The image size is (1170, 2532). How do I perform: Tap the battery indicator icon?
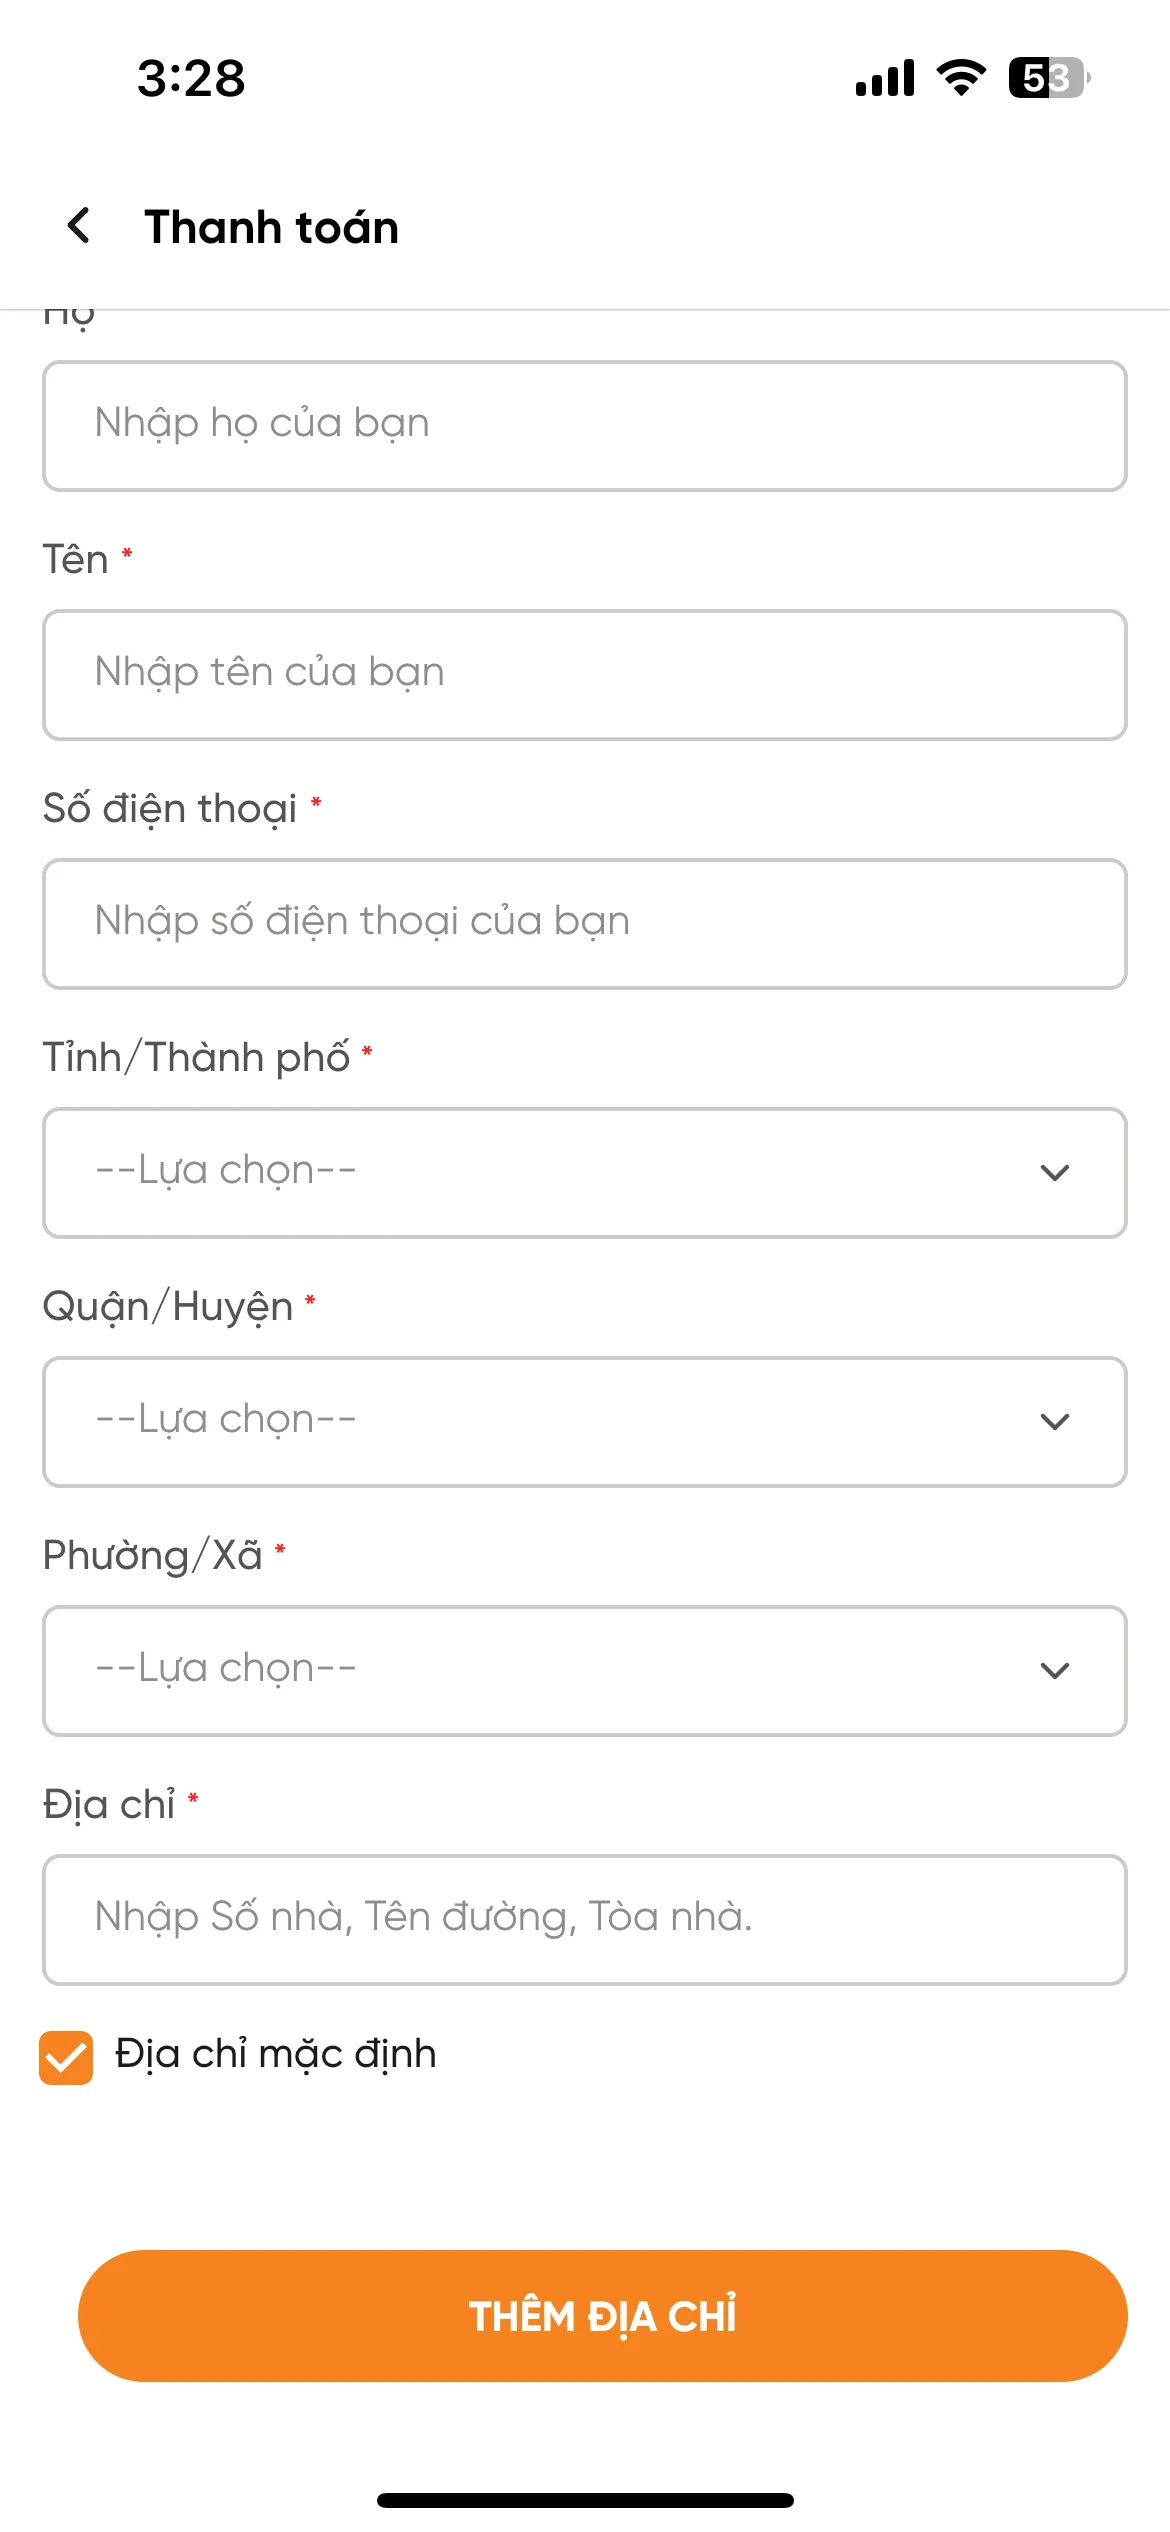(x=1049, y=77)
